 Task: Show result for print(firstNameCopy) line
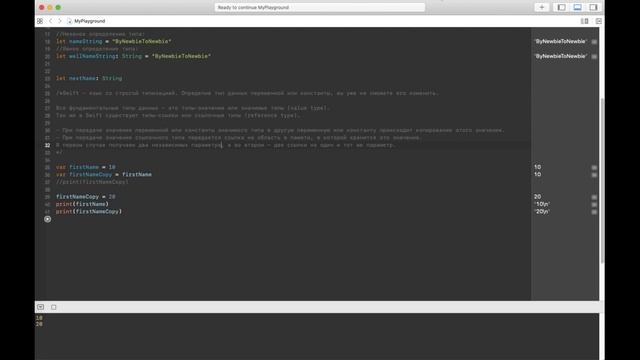[594, 212]
